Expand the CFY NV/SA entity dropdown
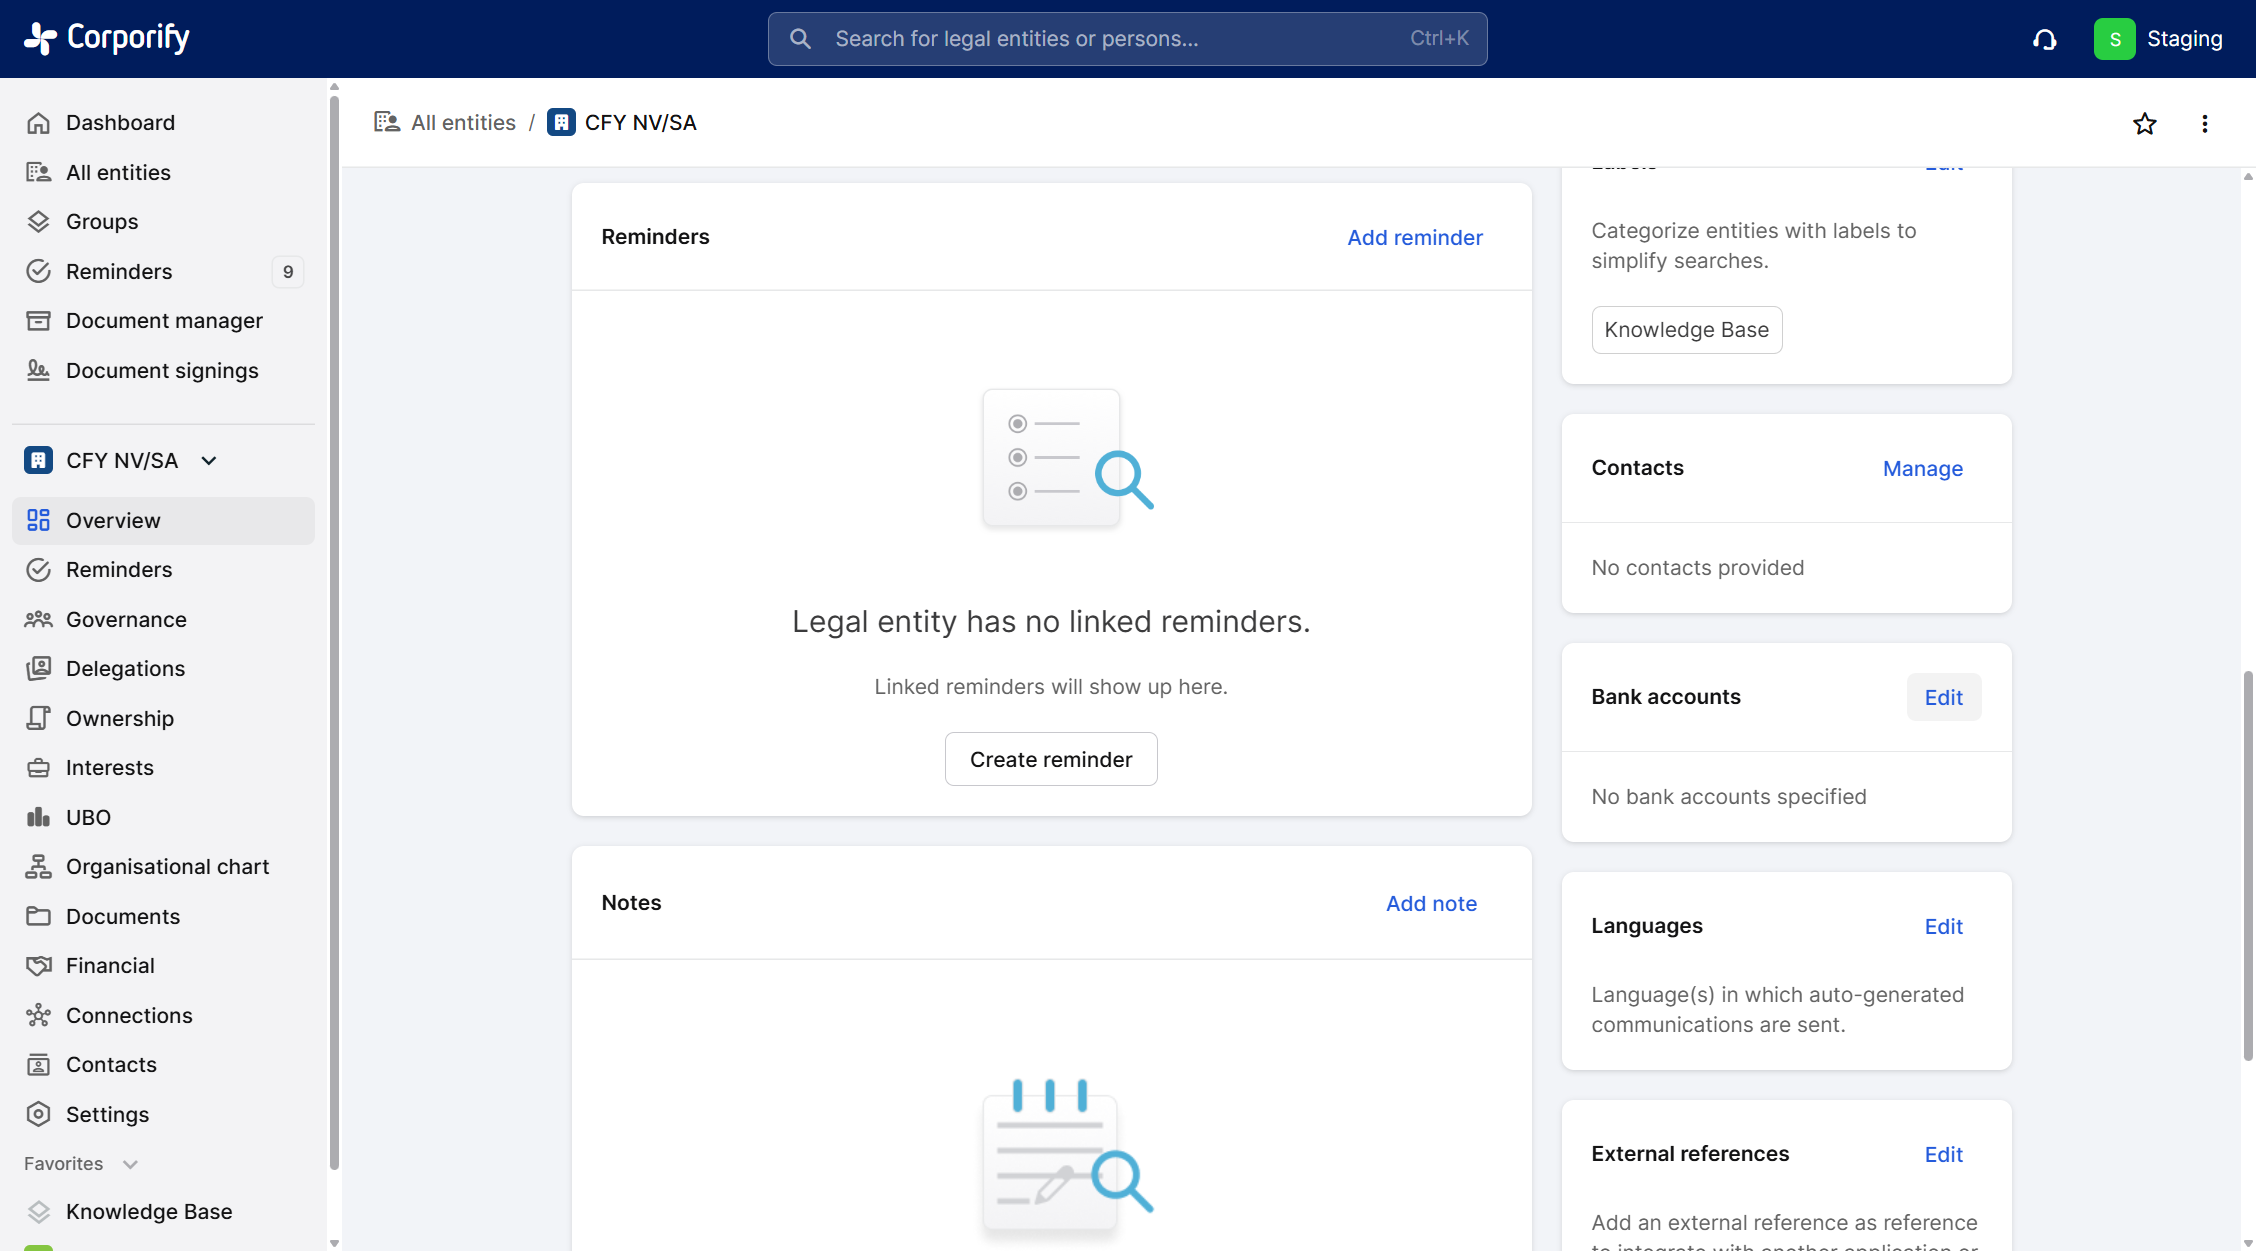Image resolution: width=2256 pixels, height=1251 pixels. tap(209, 461)
